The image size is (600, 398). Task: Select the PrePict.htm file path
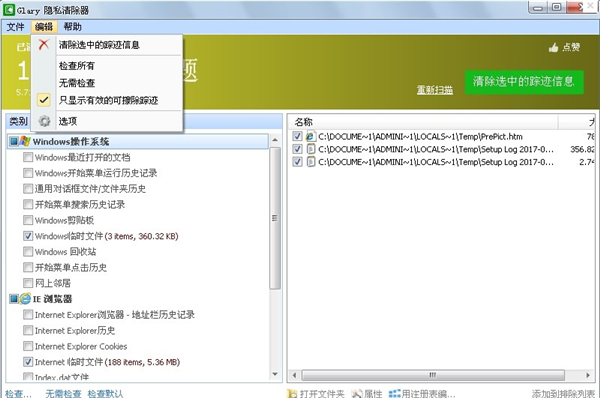pyautogui.click(x=421, y=137)
